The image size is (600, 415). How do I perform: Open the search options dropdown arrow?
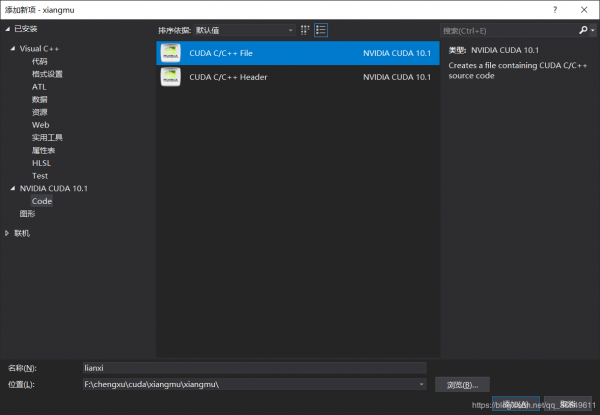(x=593, y=30)
